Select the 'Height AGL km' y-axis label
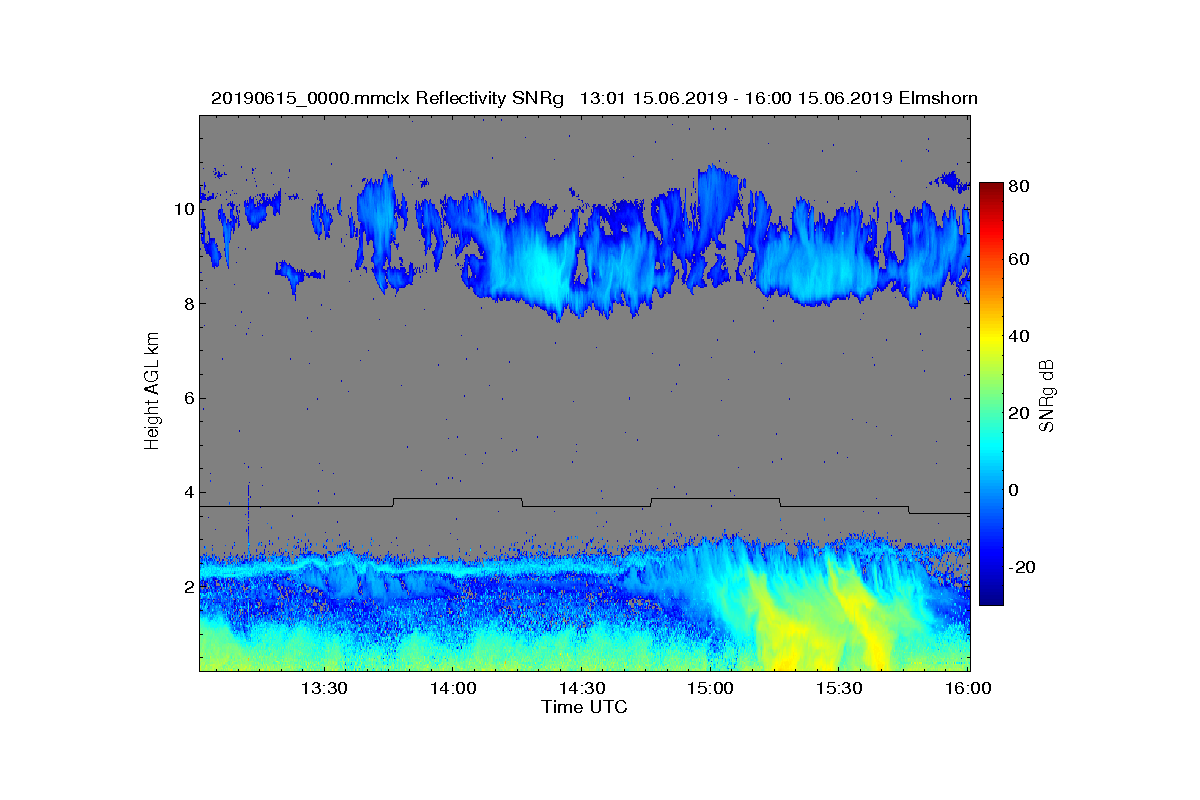Screen dimensions: 1200x800 click(x=152, y=392)
